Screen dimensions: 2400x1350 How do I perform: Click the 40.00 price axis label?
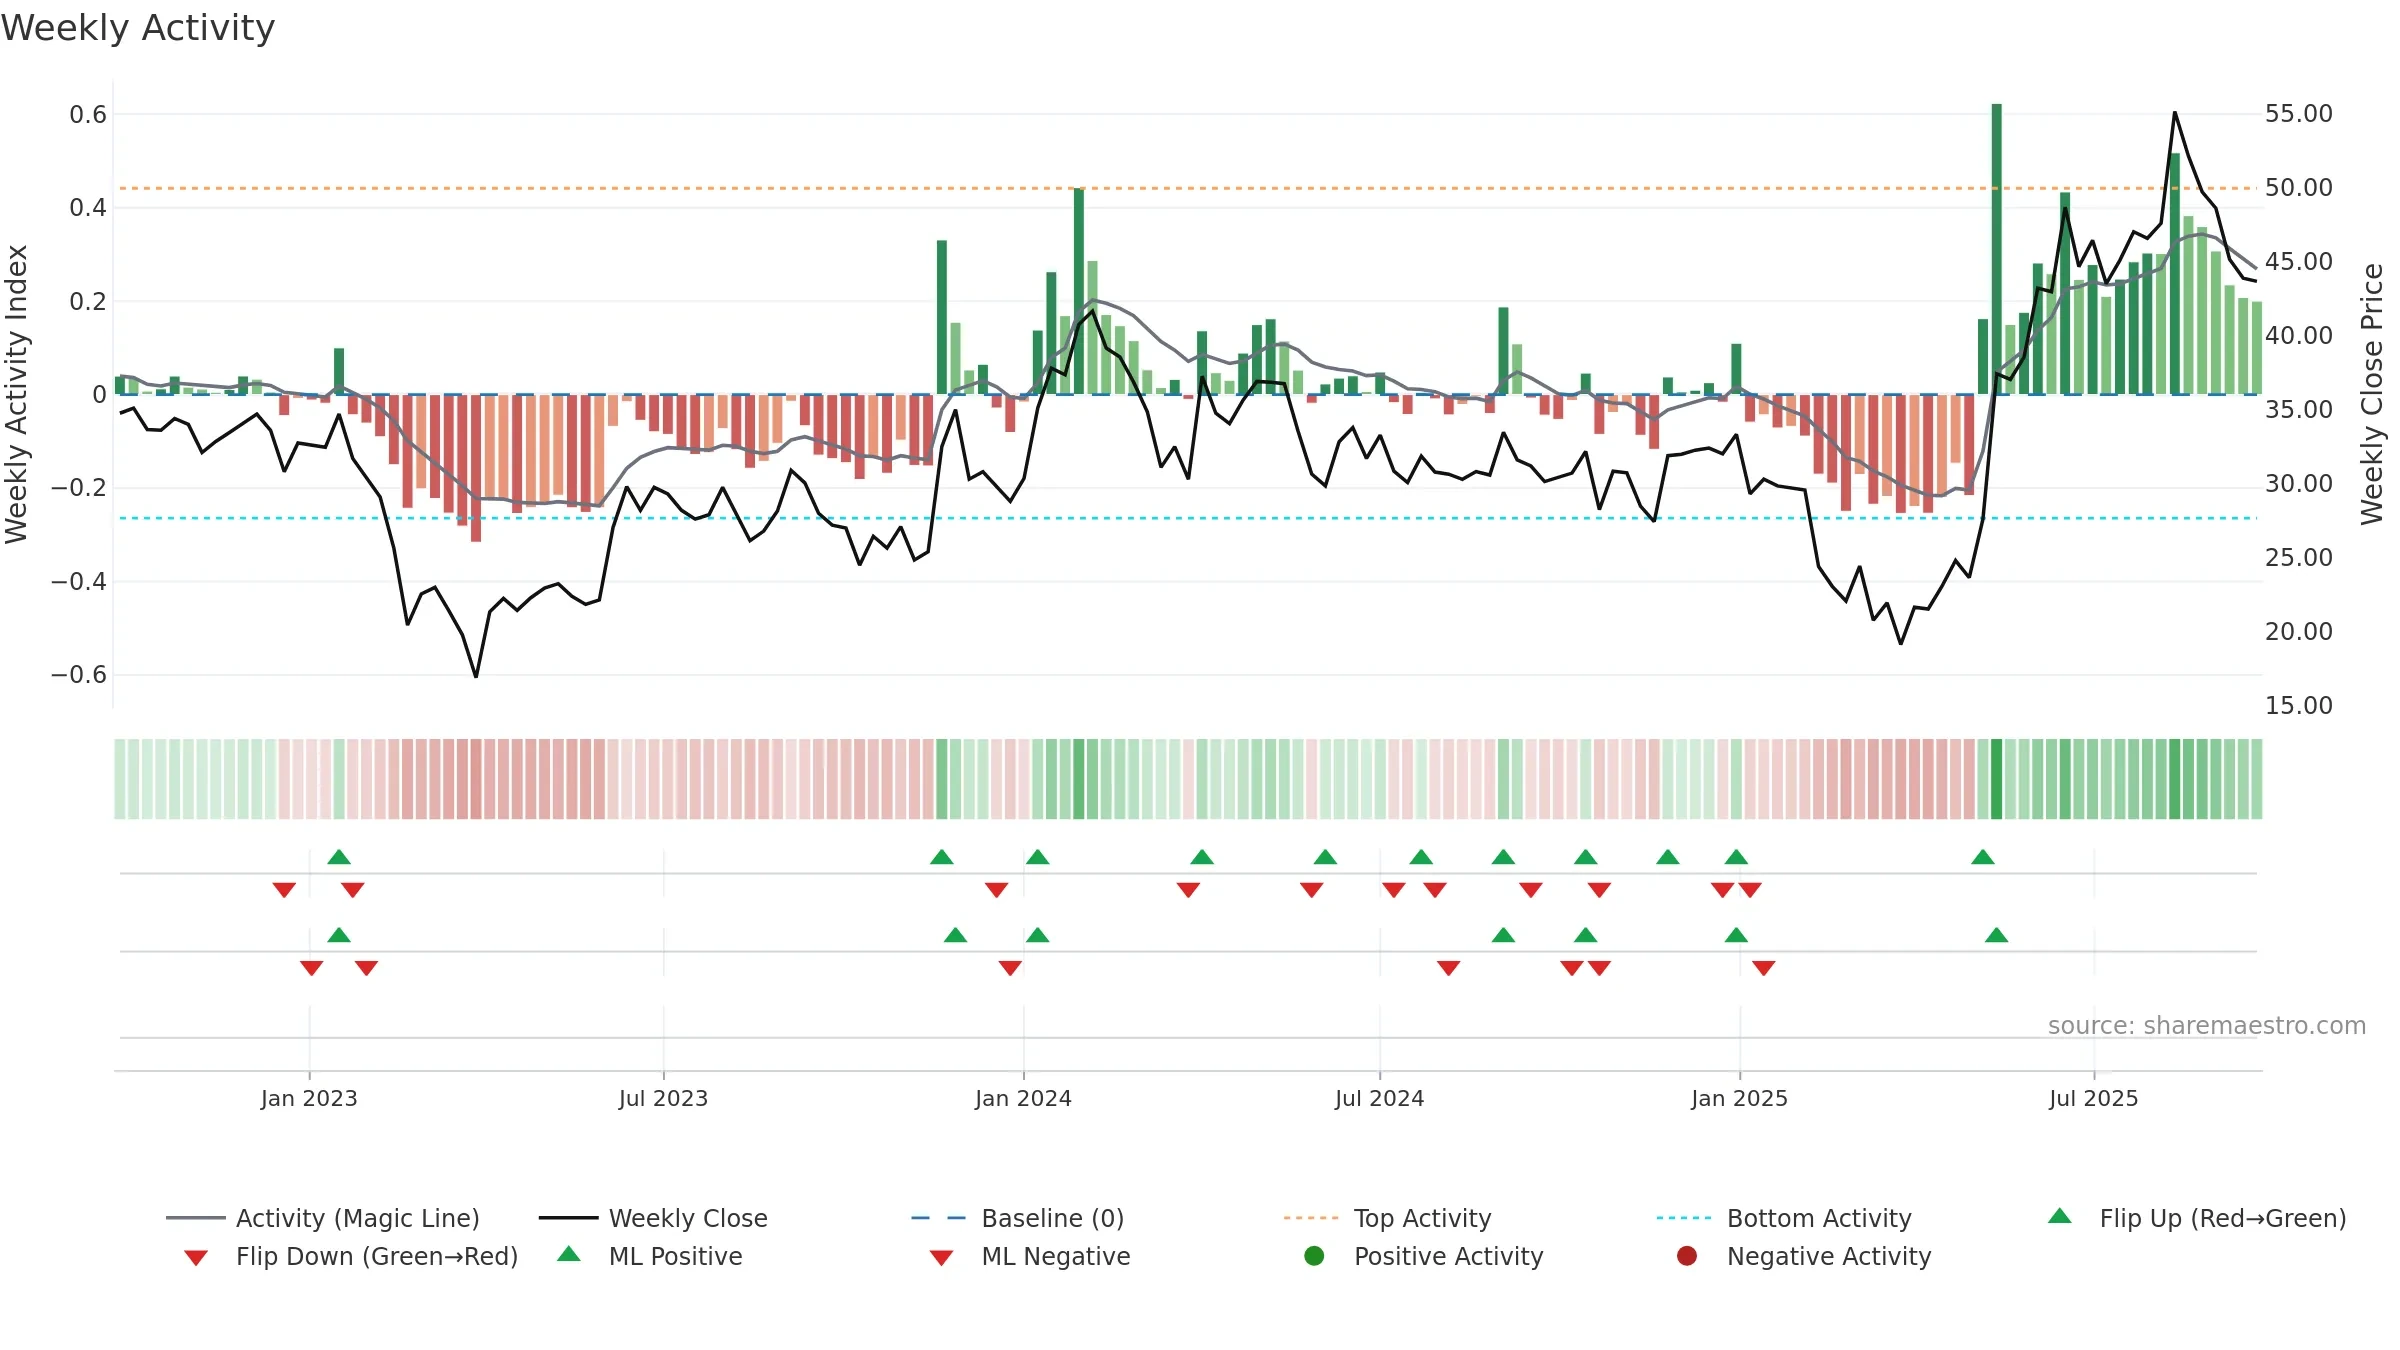2299,335
